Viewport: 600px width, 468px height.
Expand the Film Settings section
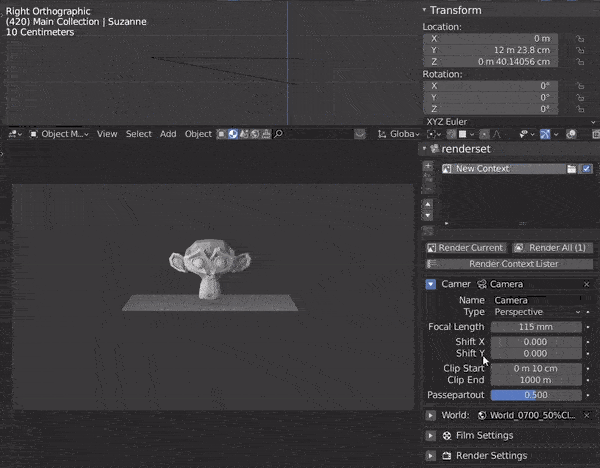pos(430,435)
